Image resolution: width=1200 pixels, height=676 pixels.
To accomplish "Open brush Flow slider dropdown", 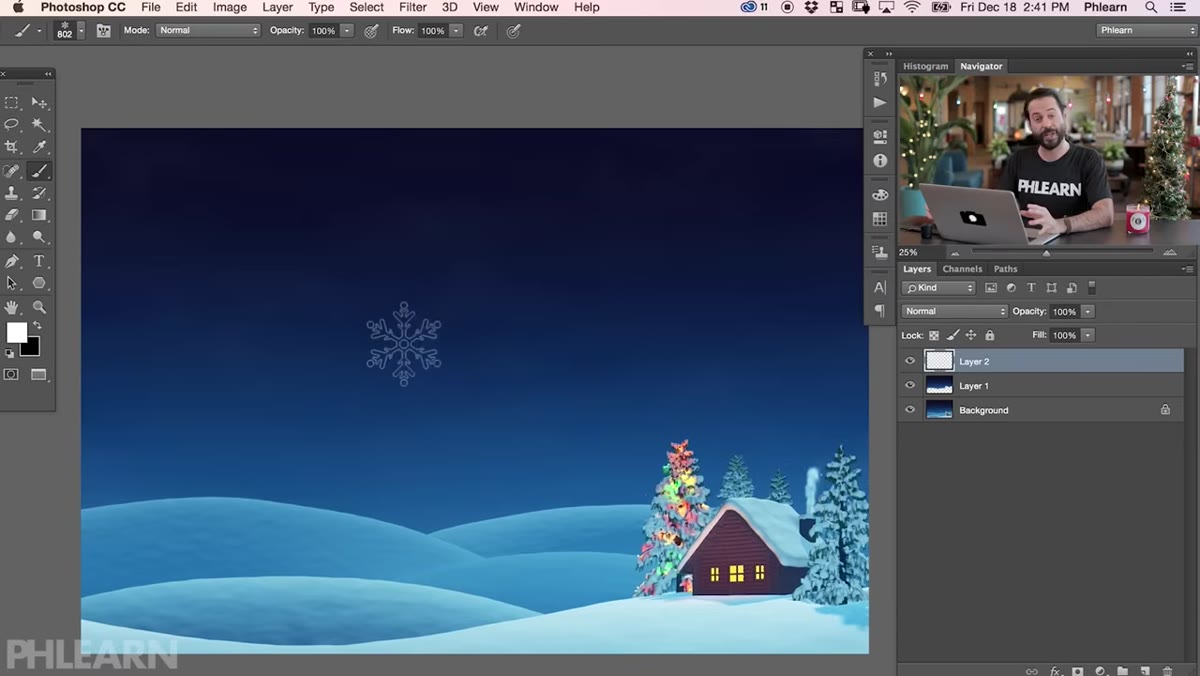I will pyautogui.click(x=456, y=31).
